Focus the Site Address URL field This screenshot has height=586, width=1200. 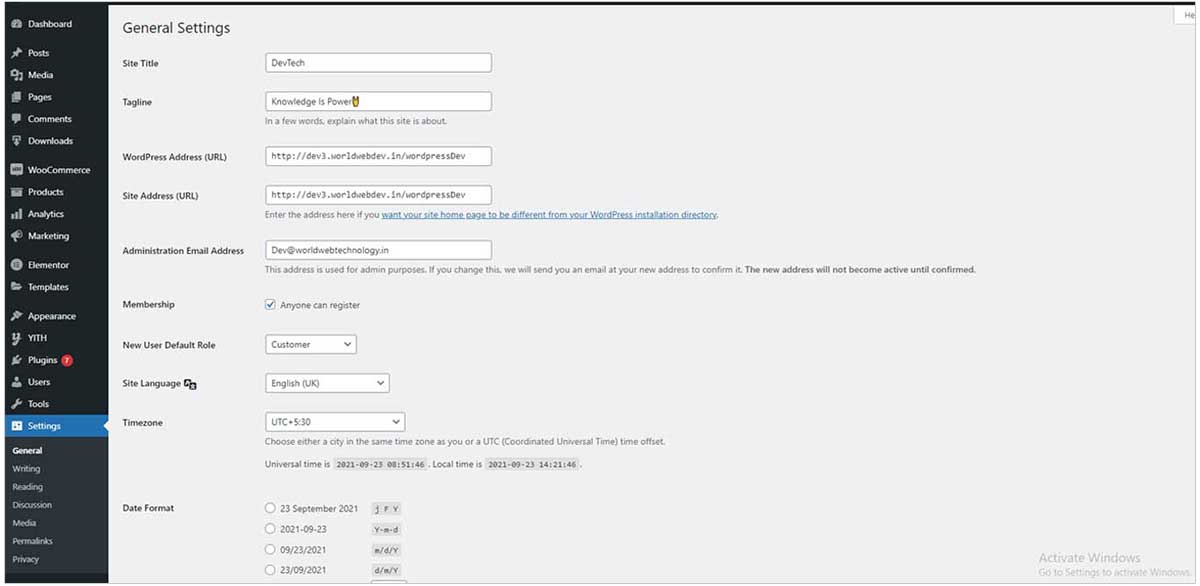tap(378, 195)
